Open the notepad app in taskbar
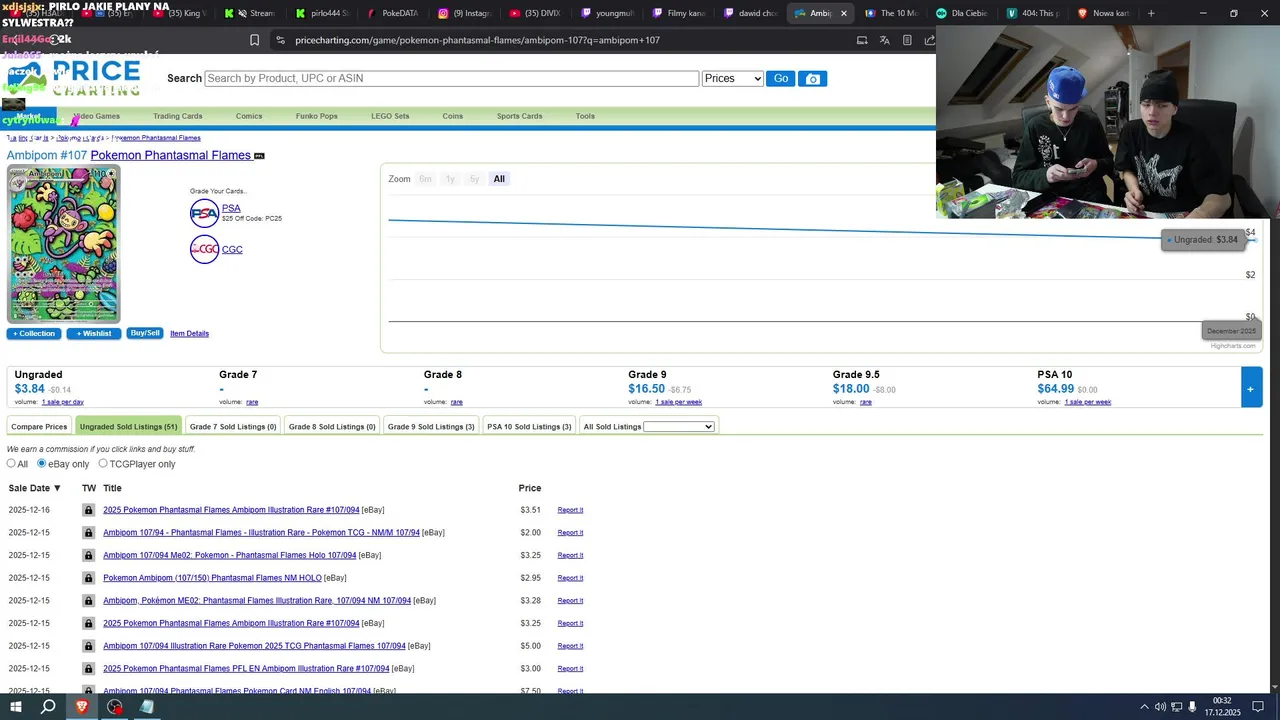Viewport: 1280px width, 720px height. pos(147,707)
